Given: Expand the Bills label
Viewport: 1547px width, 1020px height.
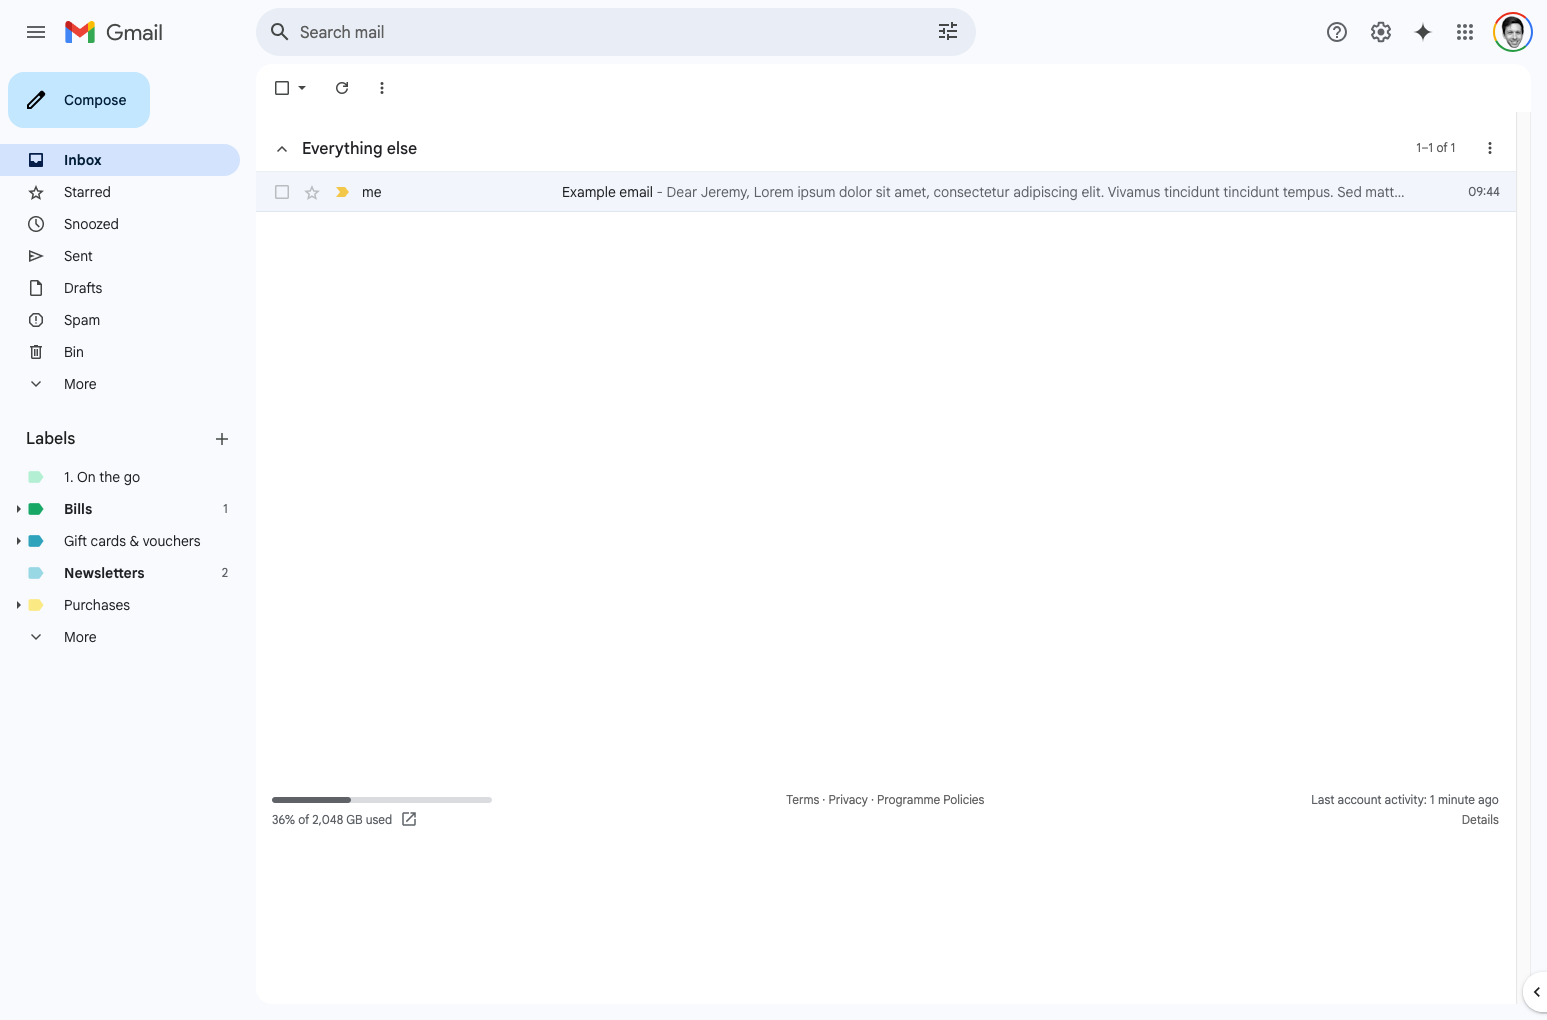Looking at the screenshot, I should (x=18, y=509).
